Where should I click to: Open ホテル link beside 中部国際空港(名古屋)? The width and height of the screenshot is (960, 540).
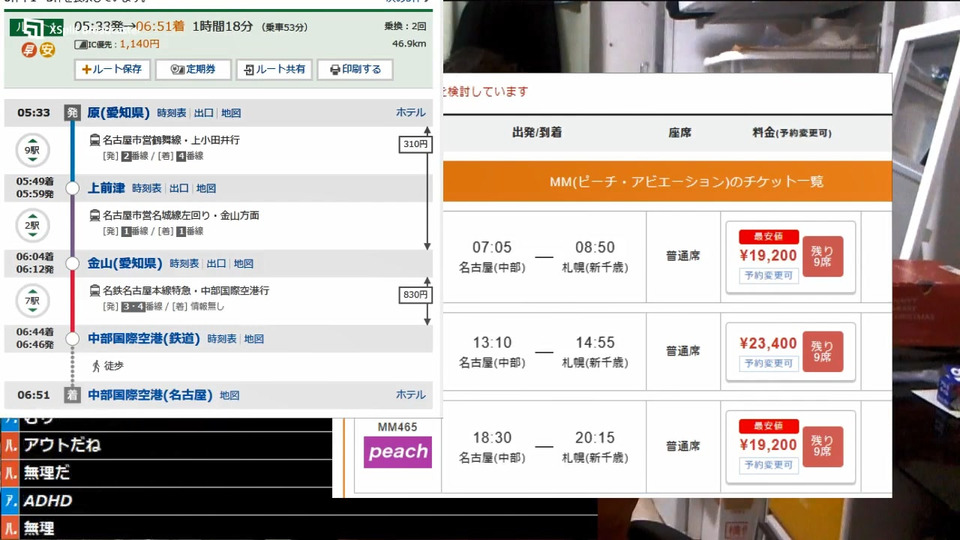411,394
